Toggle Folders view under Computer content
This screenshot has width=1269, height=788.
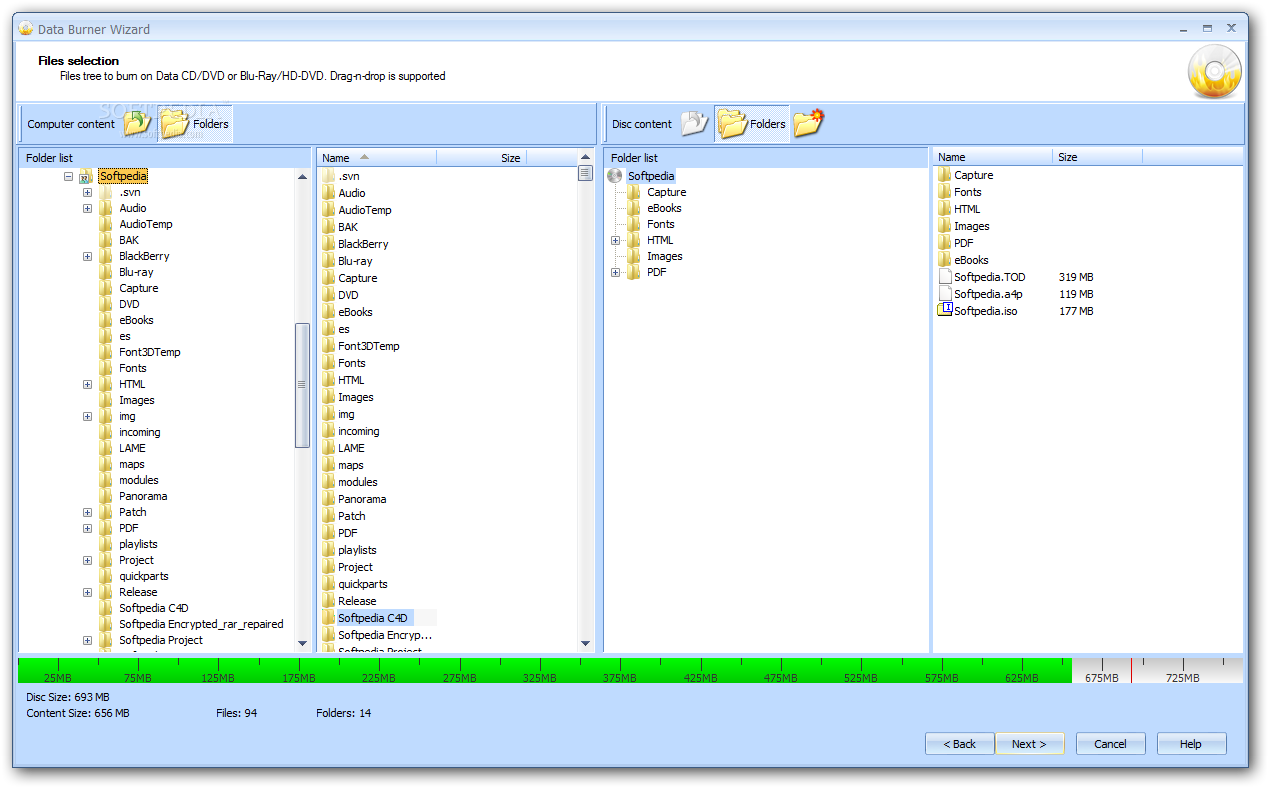coord(195,124)
